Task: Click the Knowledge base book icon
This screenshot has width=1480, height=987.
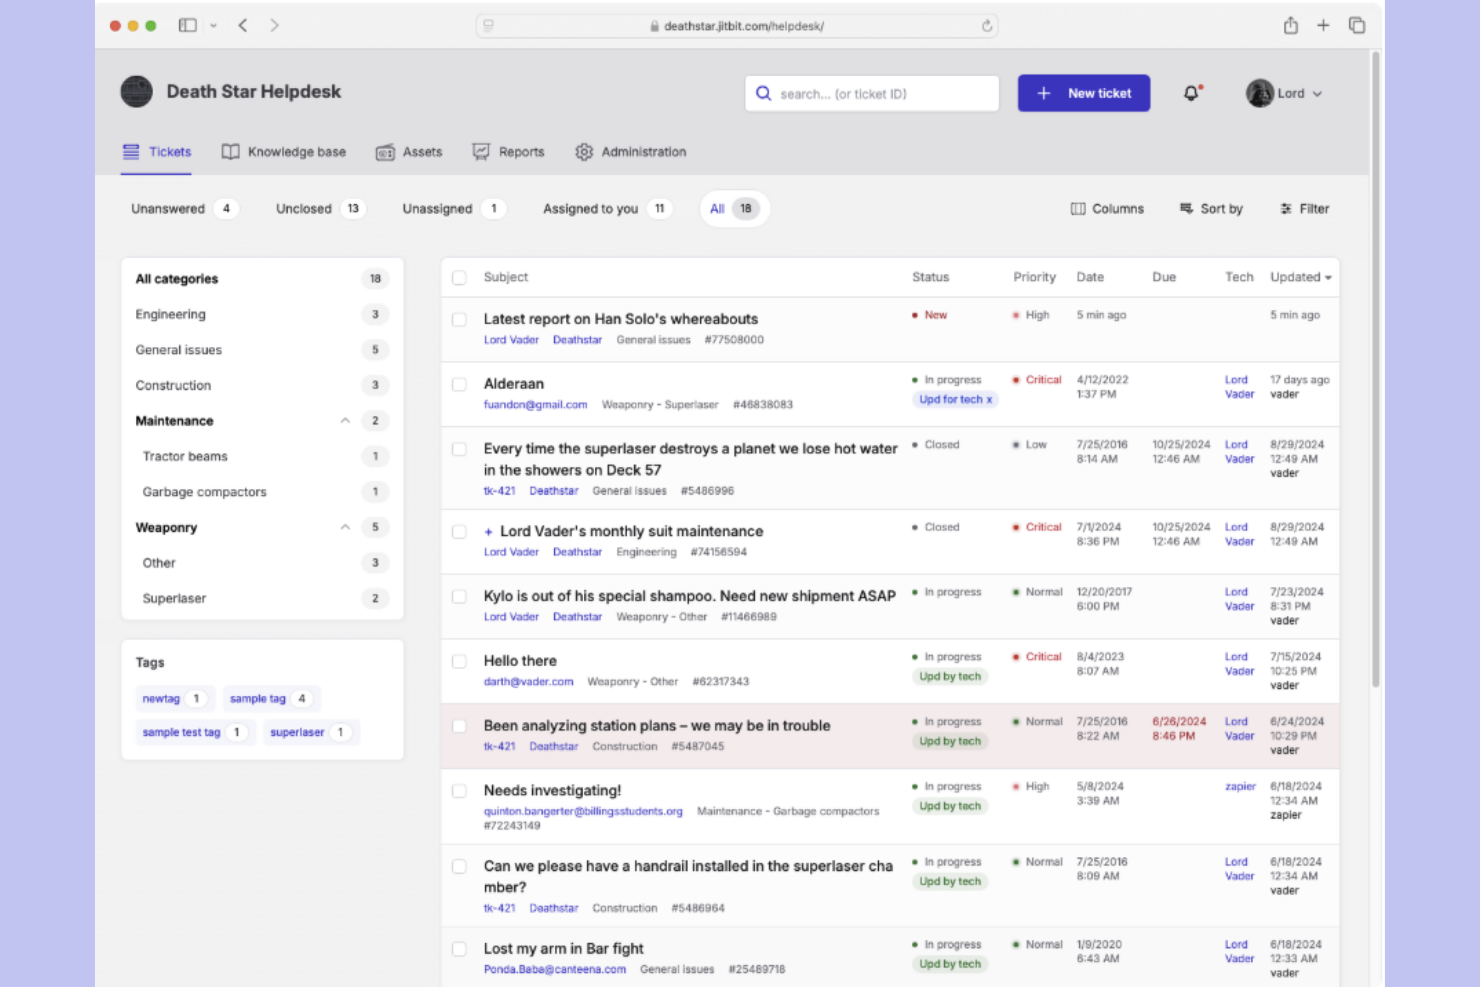Action: click(x=230, y=151)
